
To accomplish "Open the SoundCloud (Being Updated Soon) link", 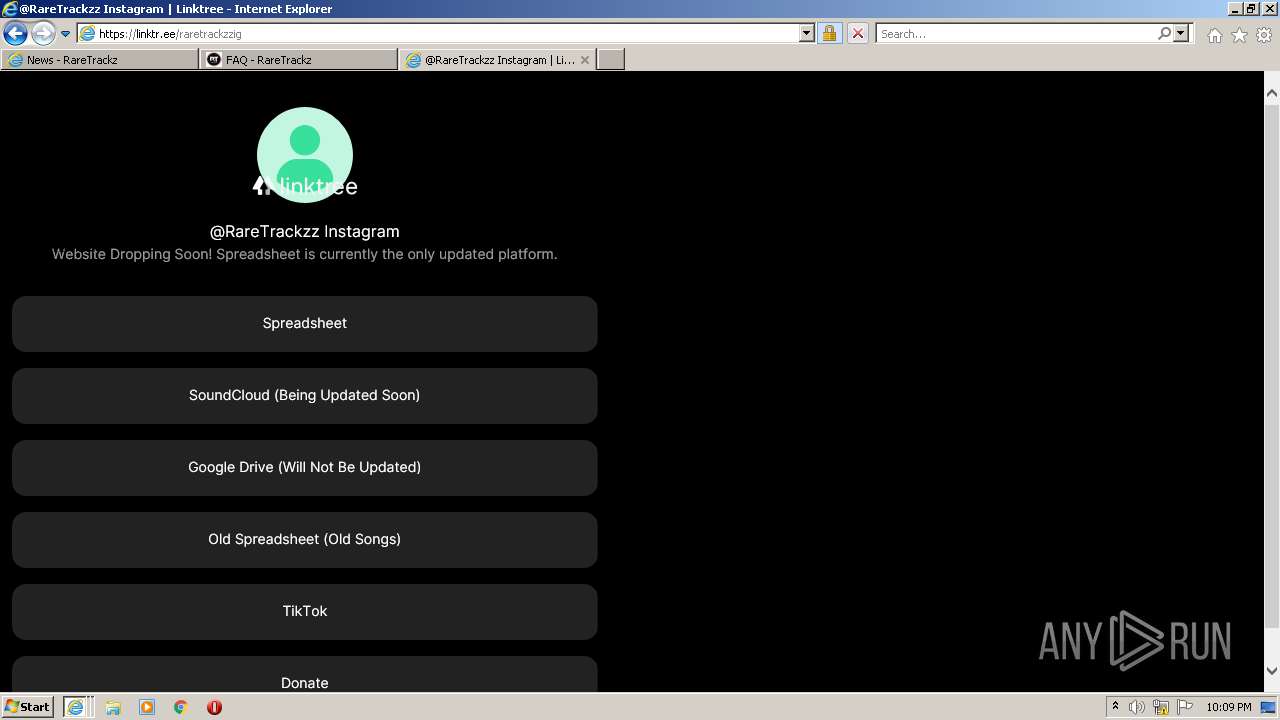I will point(305,396).
